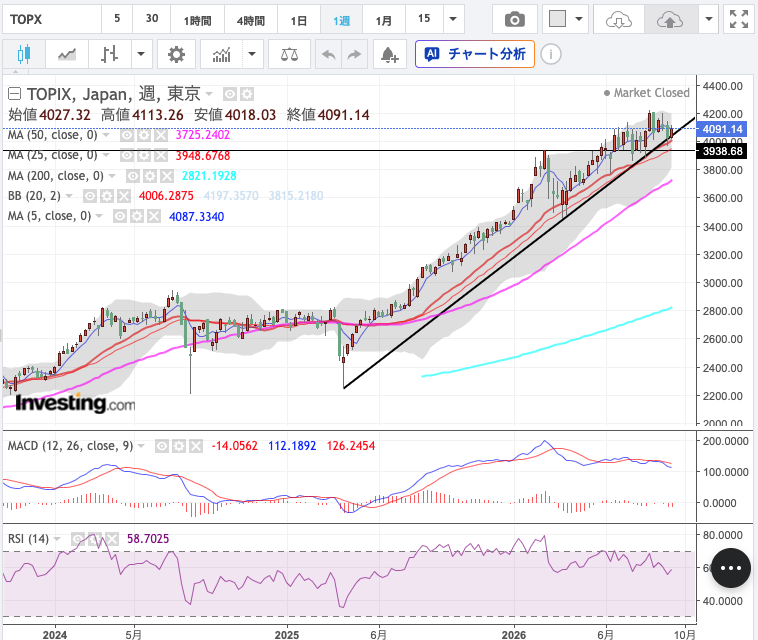Expand the TOPIX, Japan title dropdown arrow
This screenshot has width=758, height=640.
(209, 94)
